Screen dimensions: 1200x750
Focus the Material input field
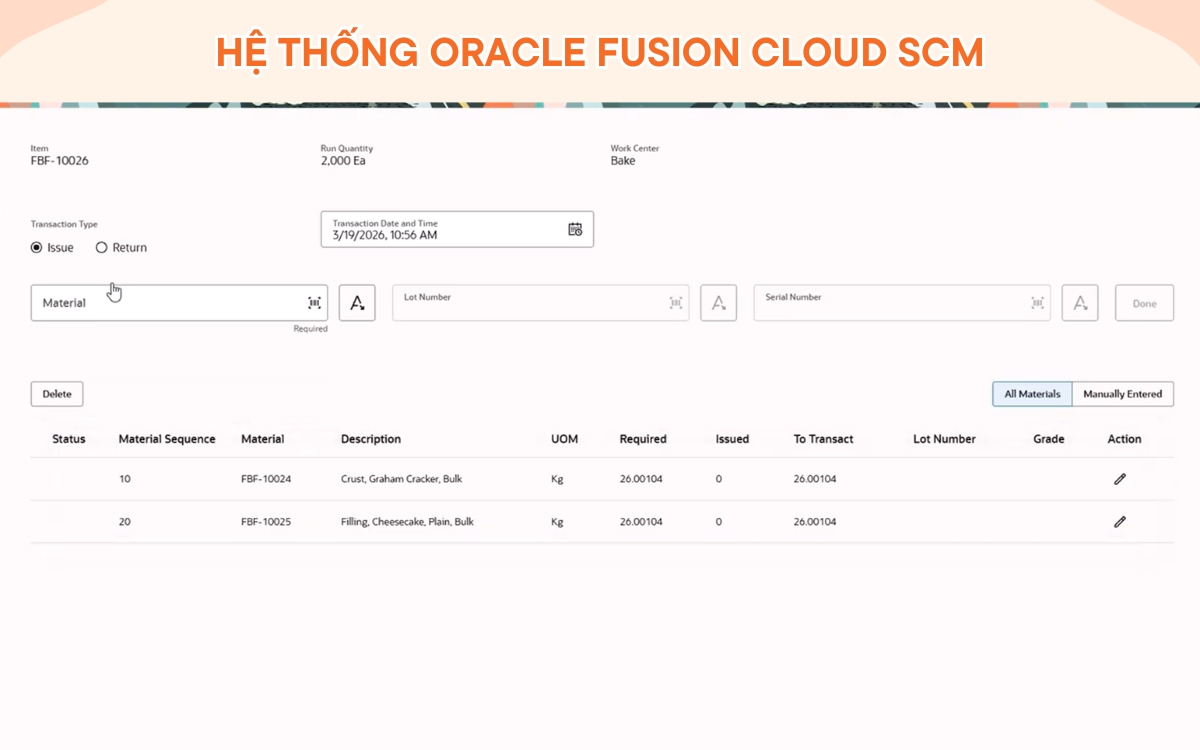[x=179, y=303]
